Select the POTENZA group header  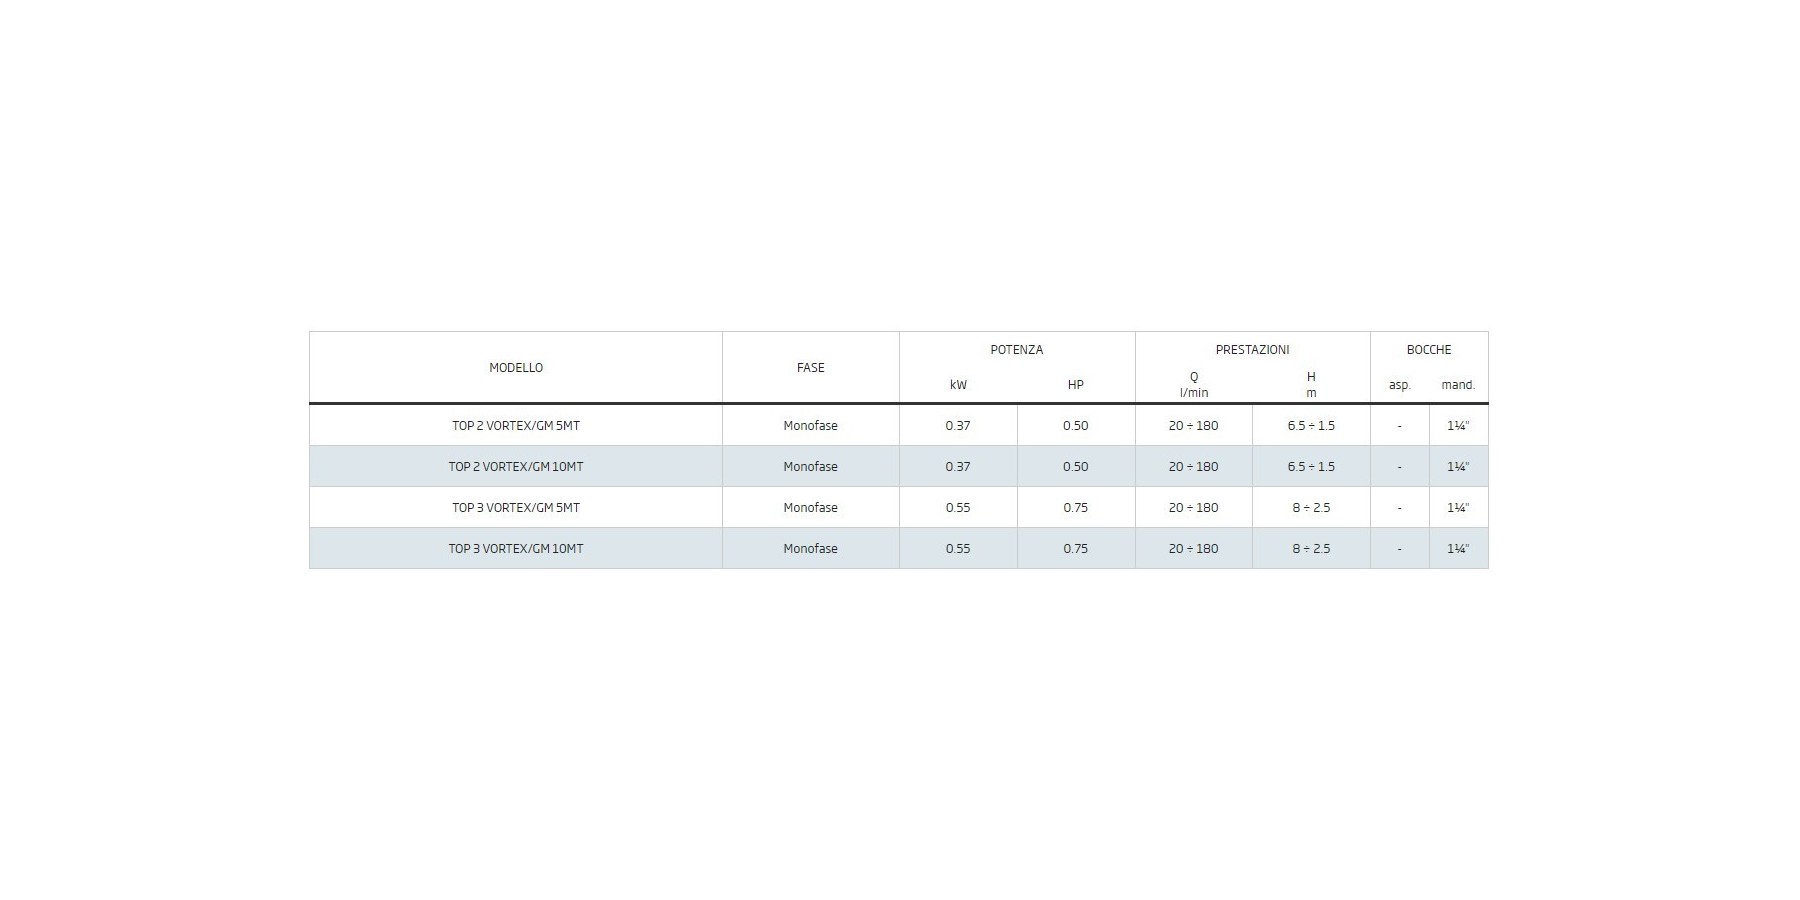coord(1016,350)
